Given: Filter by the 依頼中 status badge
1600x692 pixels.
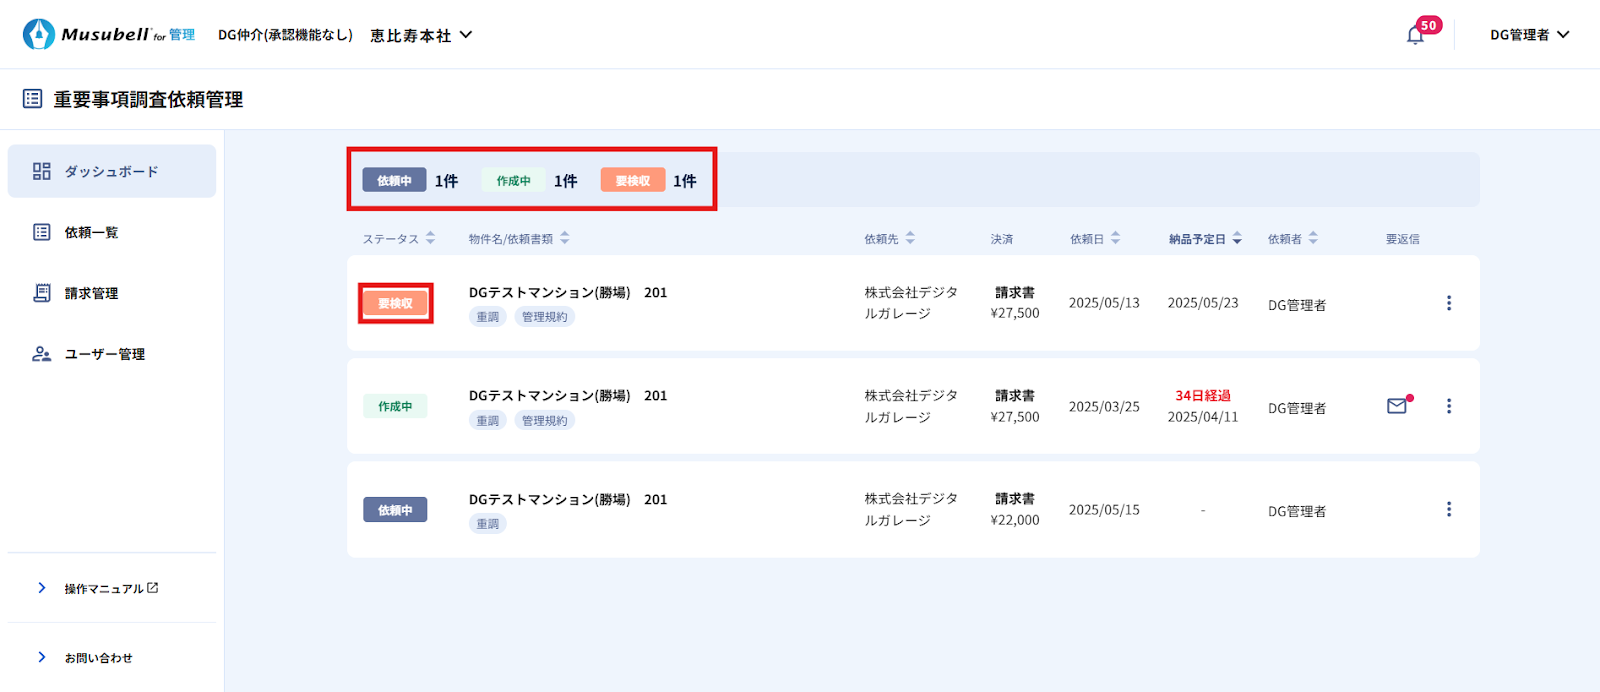Looking at the screenshot, I should (x=394, y=181).
